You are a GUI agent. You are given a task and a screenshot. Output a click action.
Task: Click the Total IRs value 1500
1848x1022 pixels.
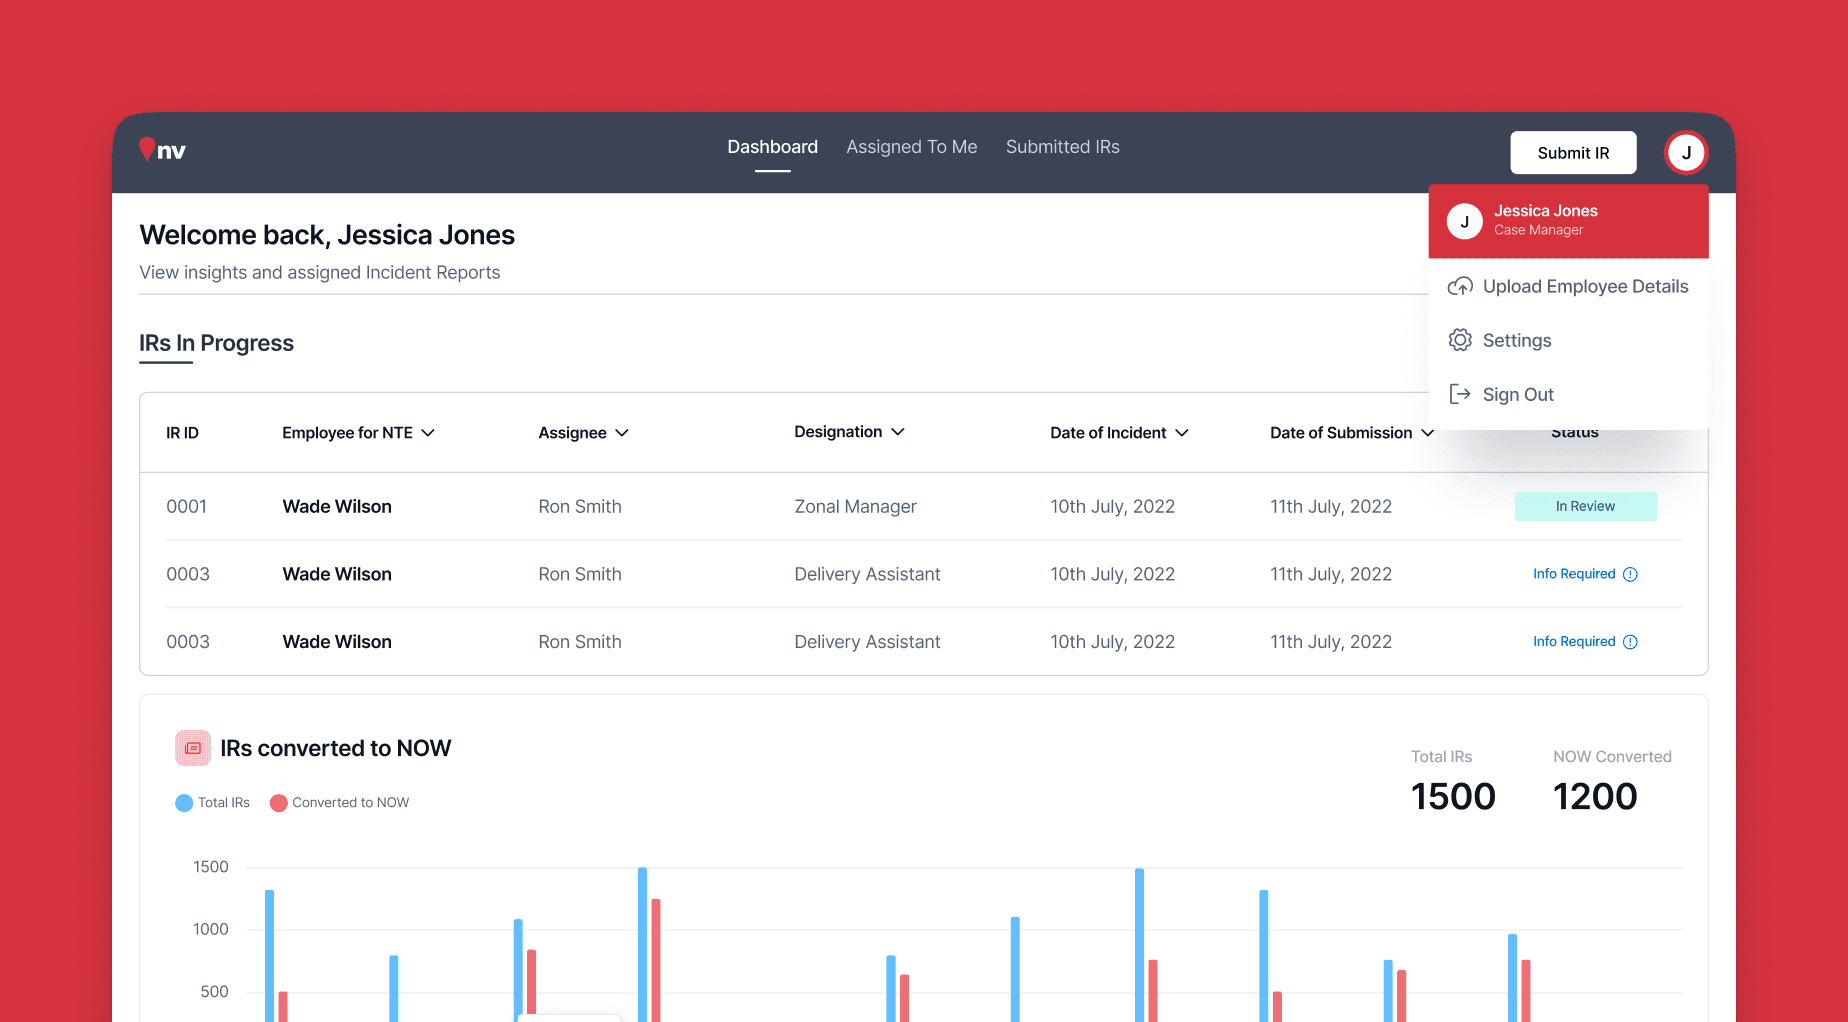pos(1453,797)
